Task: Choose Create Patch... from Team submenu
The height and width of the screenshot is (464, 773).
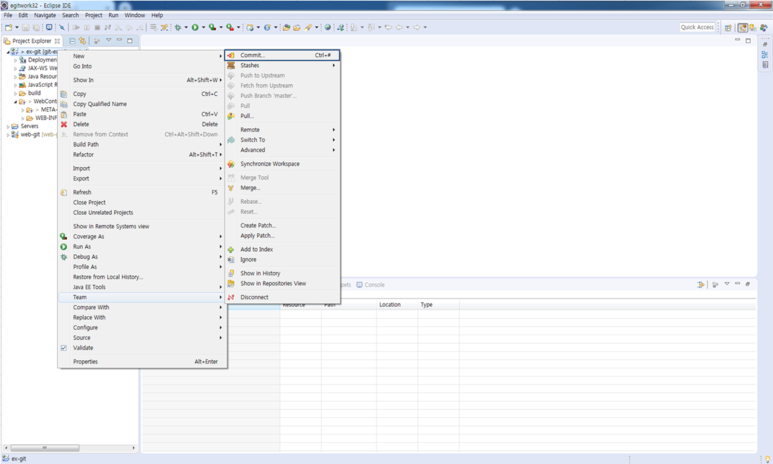Action: coord(282,225)
